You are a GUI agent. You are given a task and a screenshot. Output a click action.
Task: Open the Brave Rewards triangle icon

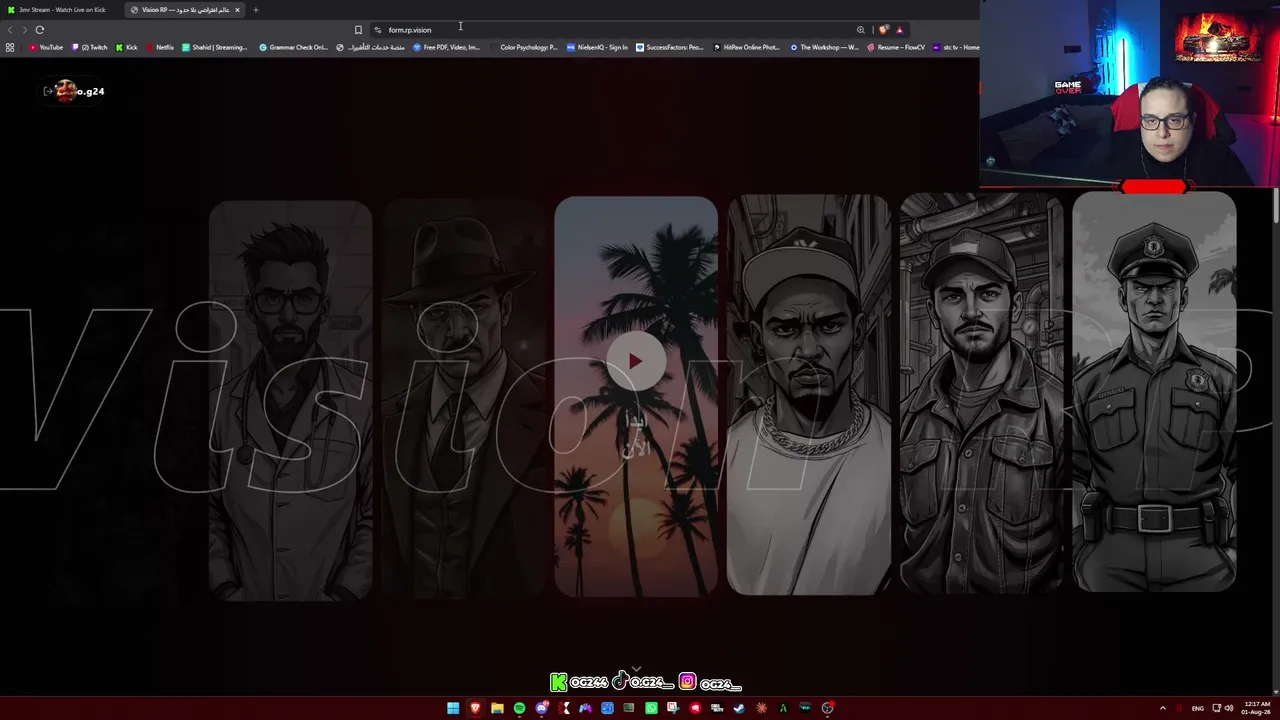click(899, 30)
